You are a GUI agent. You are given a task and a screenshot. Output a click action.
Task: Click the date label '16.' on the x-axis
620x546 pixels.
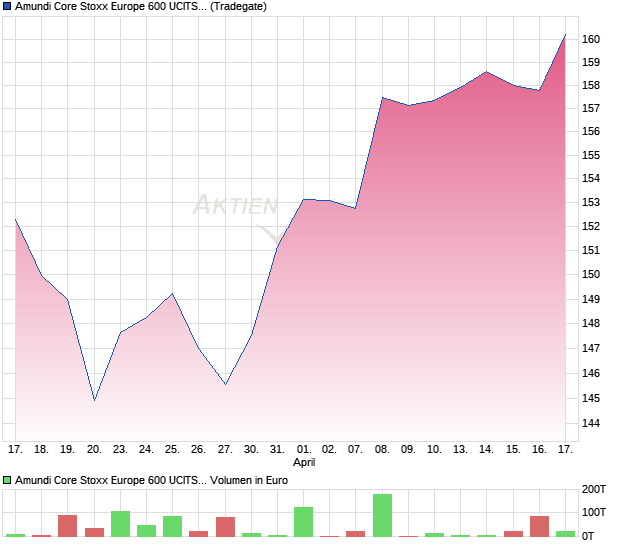[x=539, y=450]
